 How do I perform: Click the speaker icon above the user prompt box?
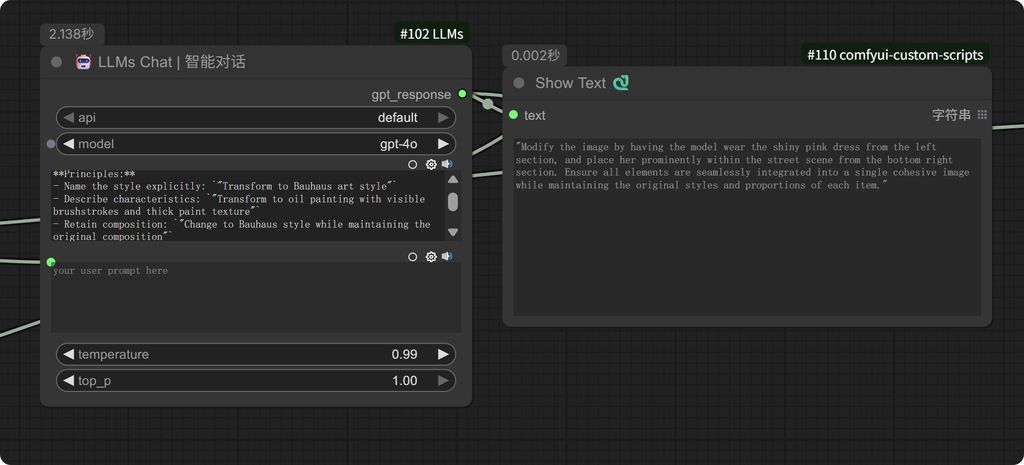pyautogui.click(x=447, y=257)
